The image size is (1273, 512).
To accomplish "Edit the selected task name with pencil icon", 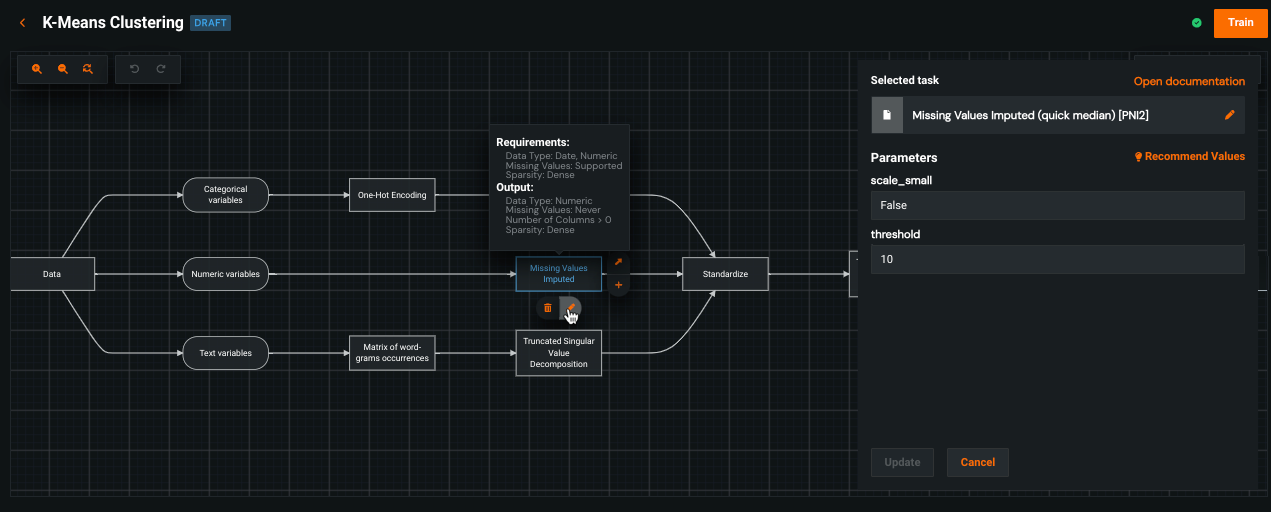I will [1229, 115].
